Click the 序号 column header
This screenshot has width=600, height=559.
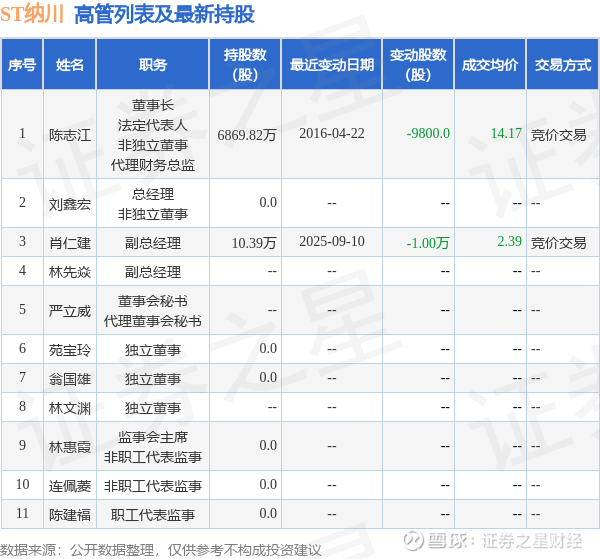pyautogui.click(x=22, y=65)
